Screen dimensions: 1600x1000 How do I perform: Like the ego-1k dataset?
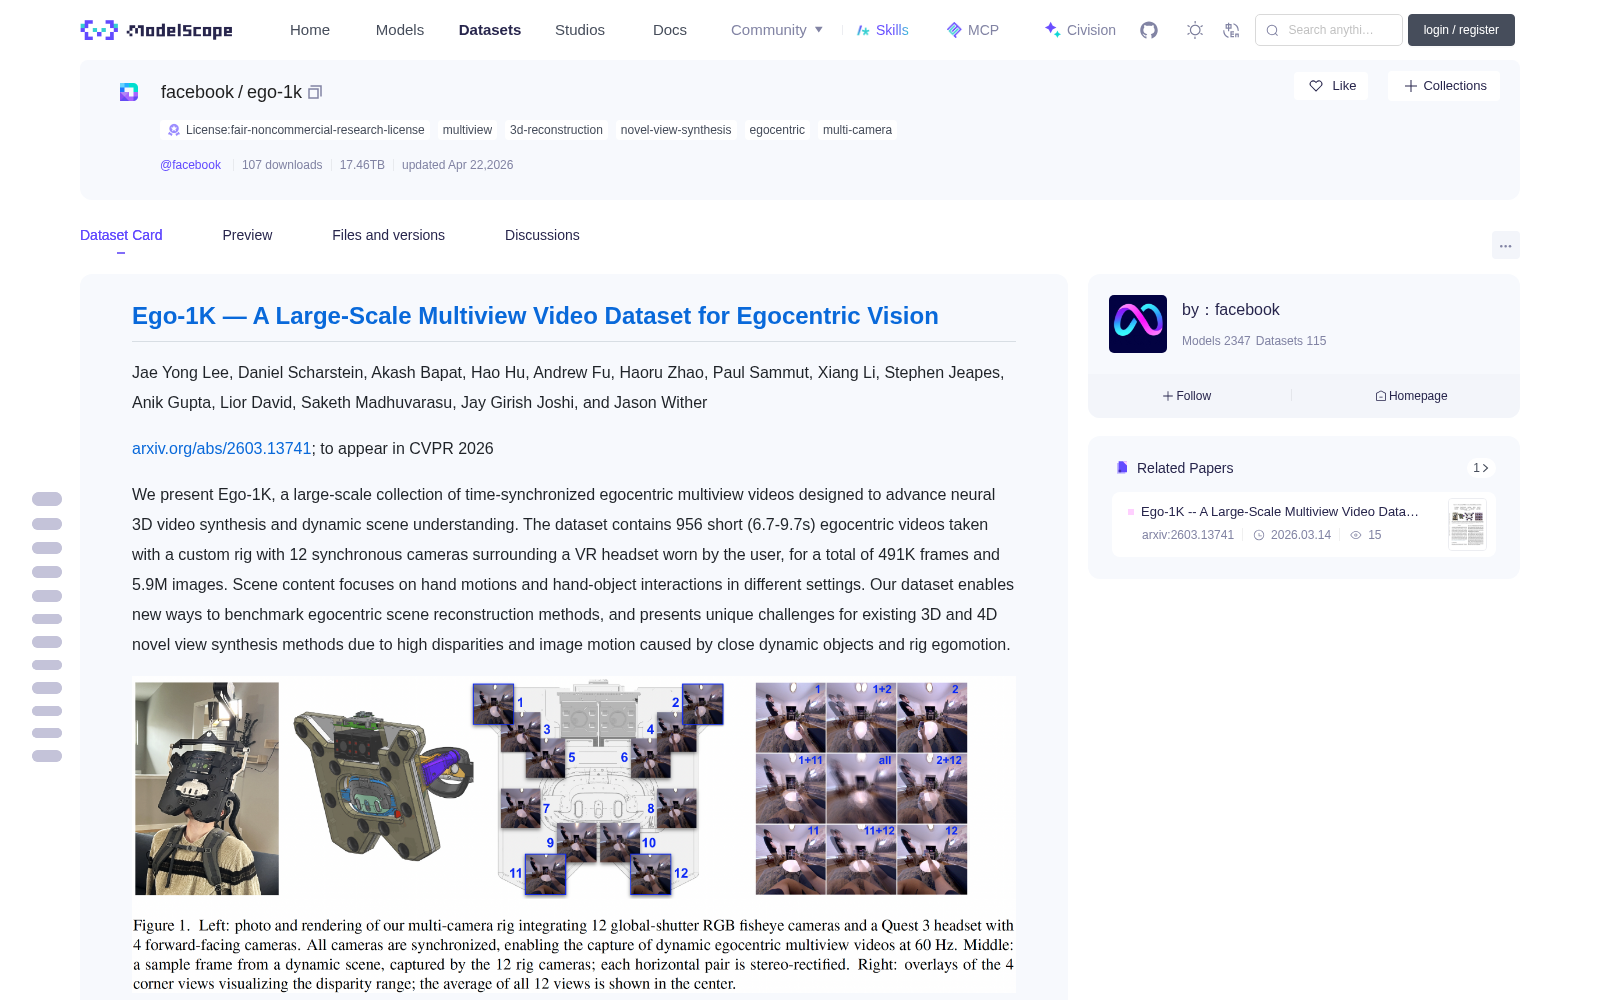tap(1332, 86)
